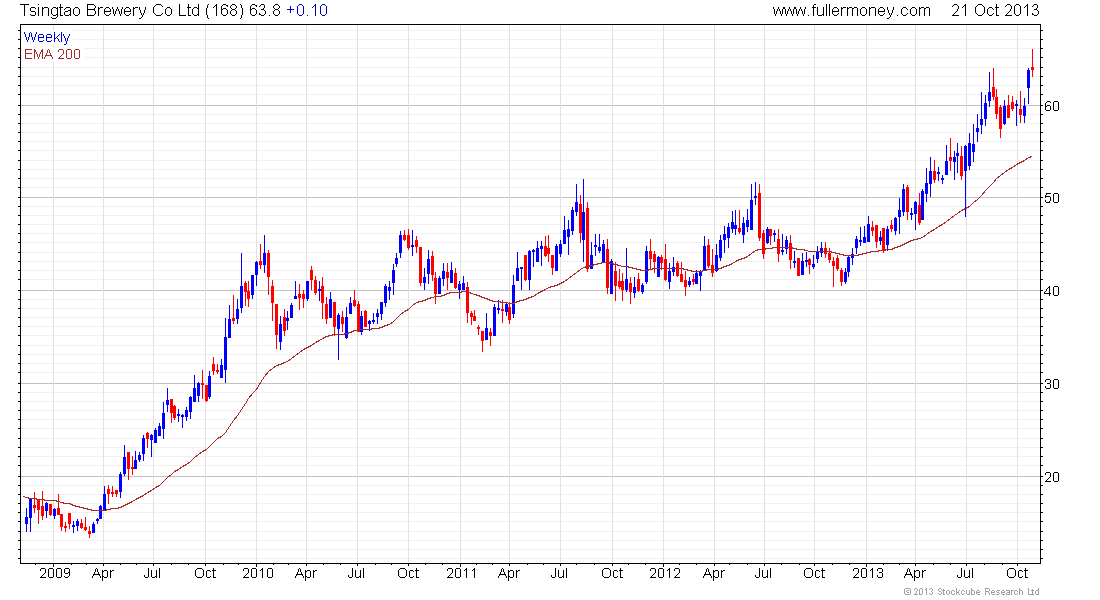Screen dimensions: 1100x600
Task: Select the 2011 time axis marker
Action: click(x=461, y=574)
